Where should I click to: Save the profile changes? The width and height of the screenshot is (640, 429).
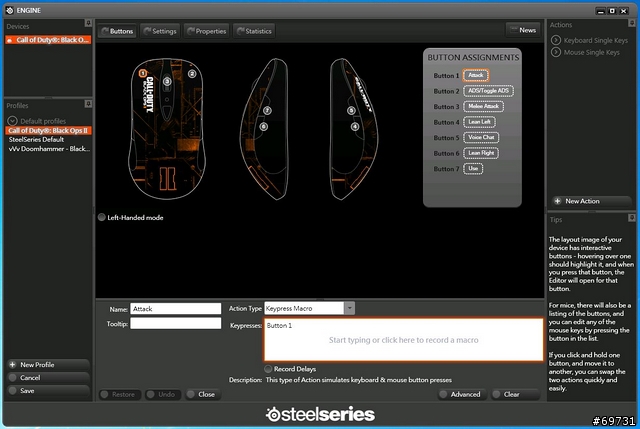48,391
